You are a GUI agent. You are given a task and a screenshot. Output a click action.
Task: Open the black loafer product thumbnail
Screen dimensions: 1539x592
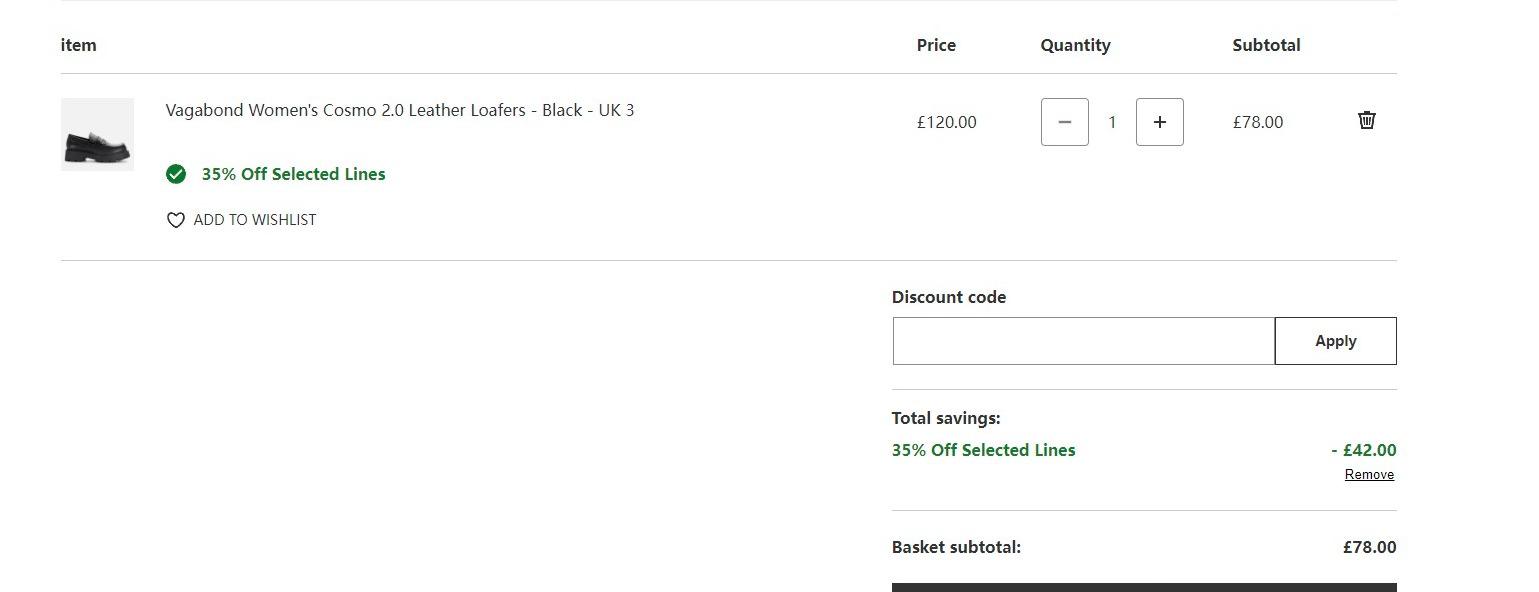[97, 134]
